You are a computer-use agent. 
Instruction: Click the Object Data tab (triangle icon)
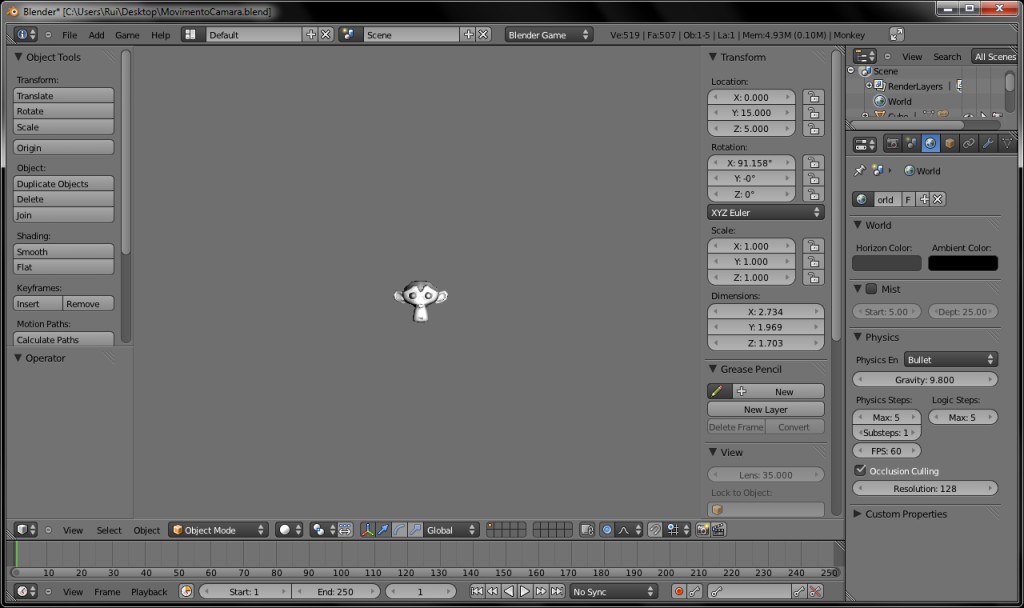pyautogui.click(x=1006, y=143)
